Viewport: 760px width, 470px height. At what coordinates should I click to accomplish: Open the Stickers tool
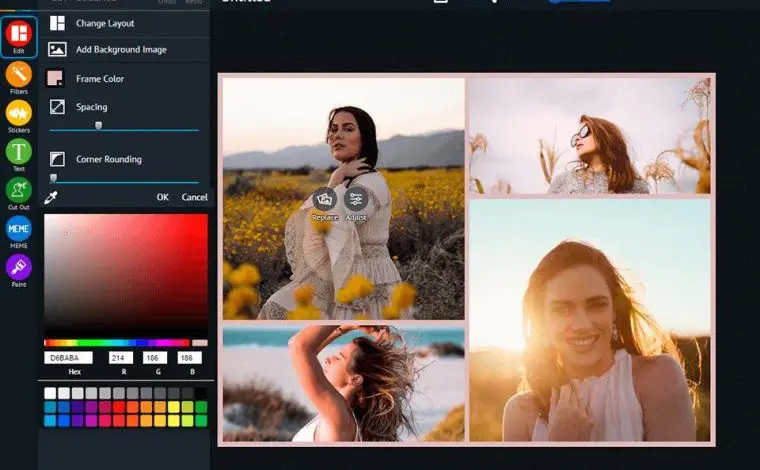click(x=18, y=116)
